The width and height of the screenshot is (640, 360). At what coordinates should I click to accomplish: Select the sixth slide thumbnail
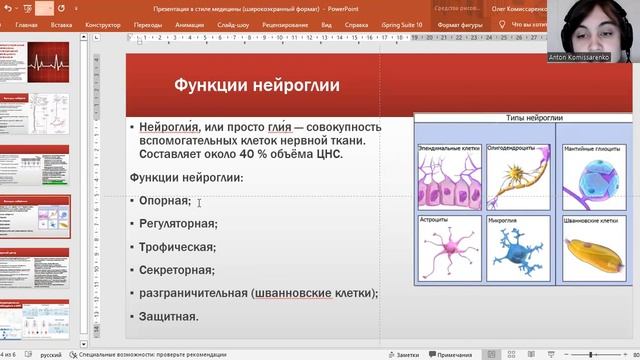tap(35, 320)
